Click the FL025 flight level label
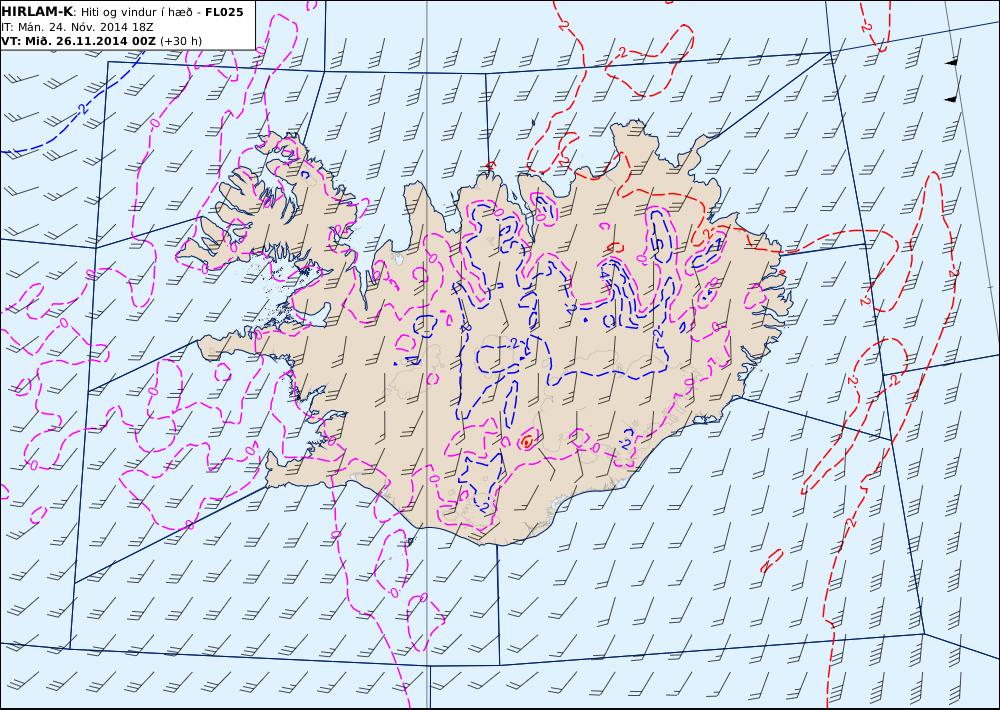1000x710 pixels. pyautogui.click(x=224, y=12)
